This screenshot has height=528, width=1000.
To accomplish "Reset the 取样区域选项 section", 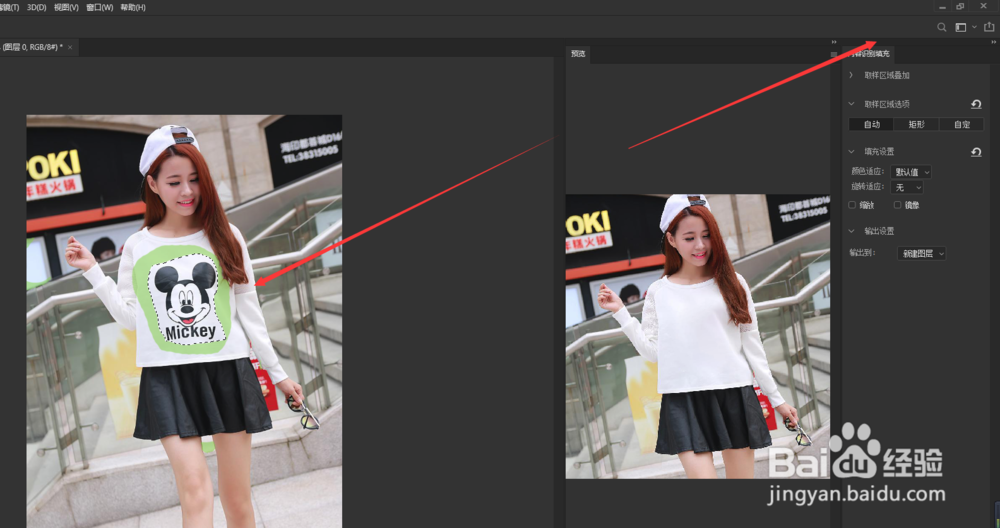I will click(x=976, y=104).
